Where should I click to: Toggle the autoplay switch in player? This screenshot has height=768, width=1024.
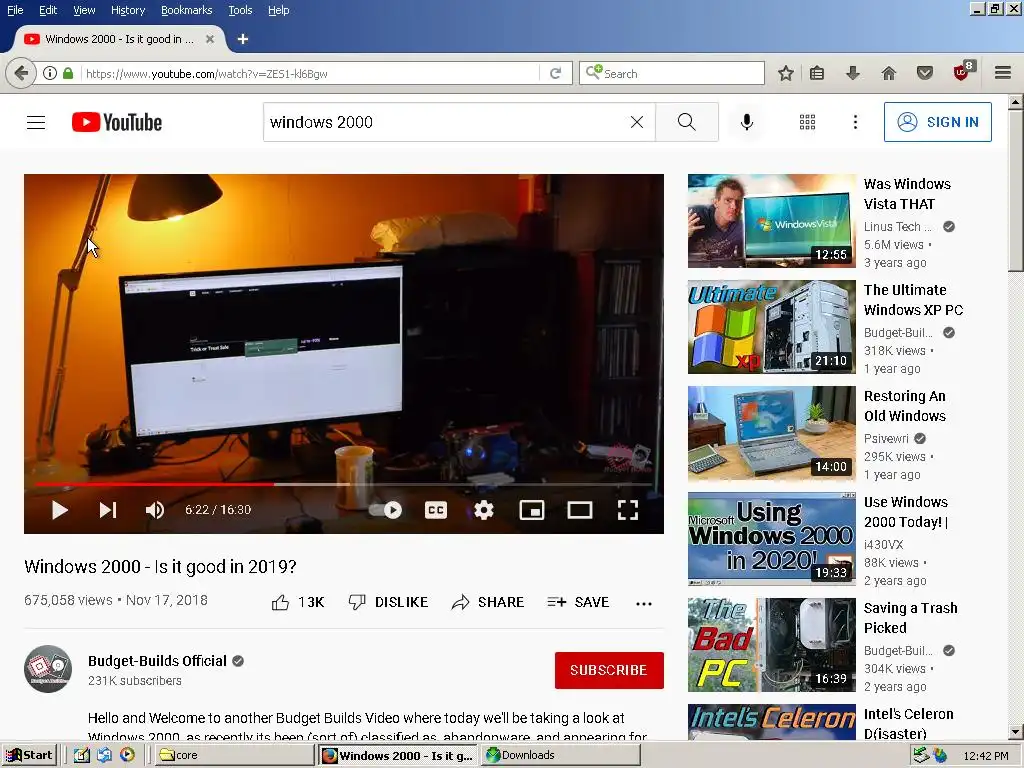tap(385, 510)
